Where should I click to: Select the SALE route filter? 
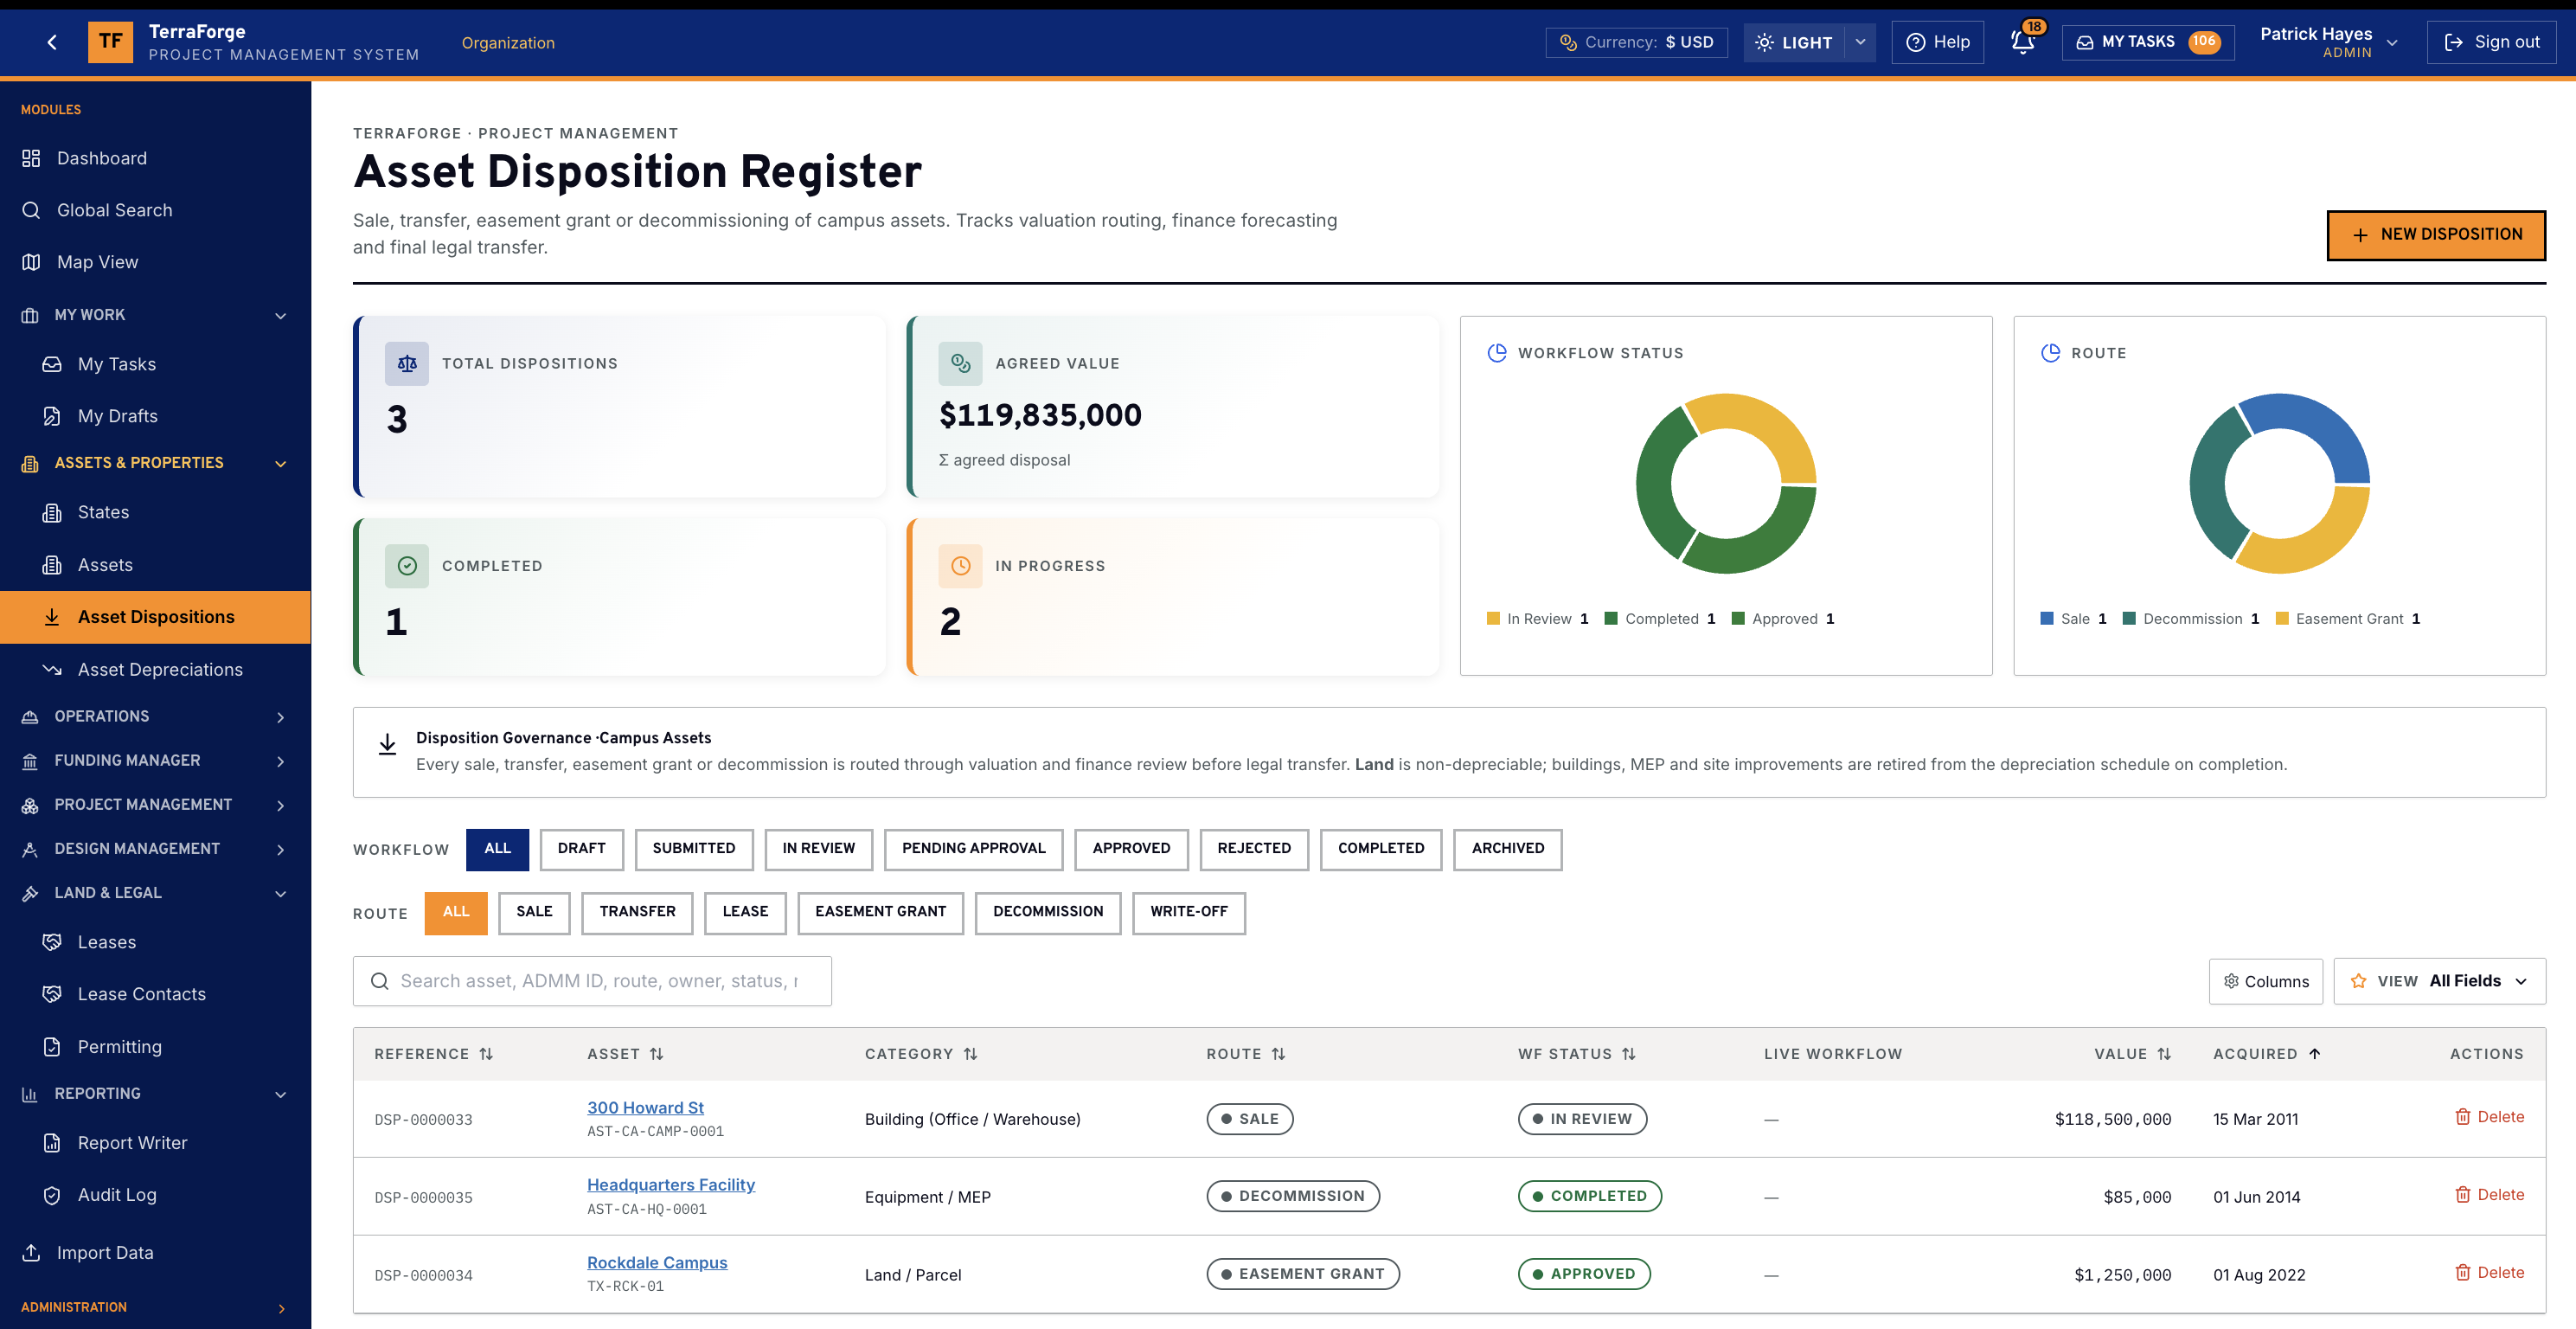pyautogui.click(x=534, y=913)
